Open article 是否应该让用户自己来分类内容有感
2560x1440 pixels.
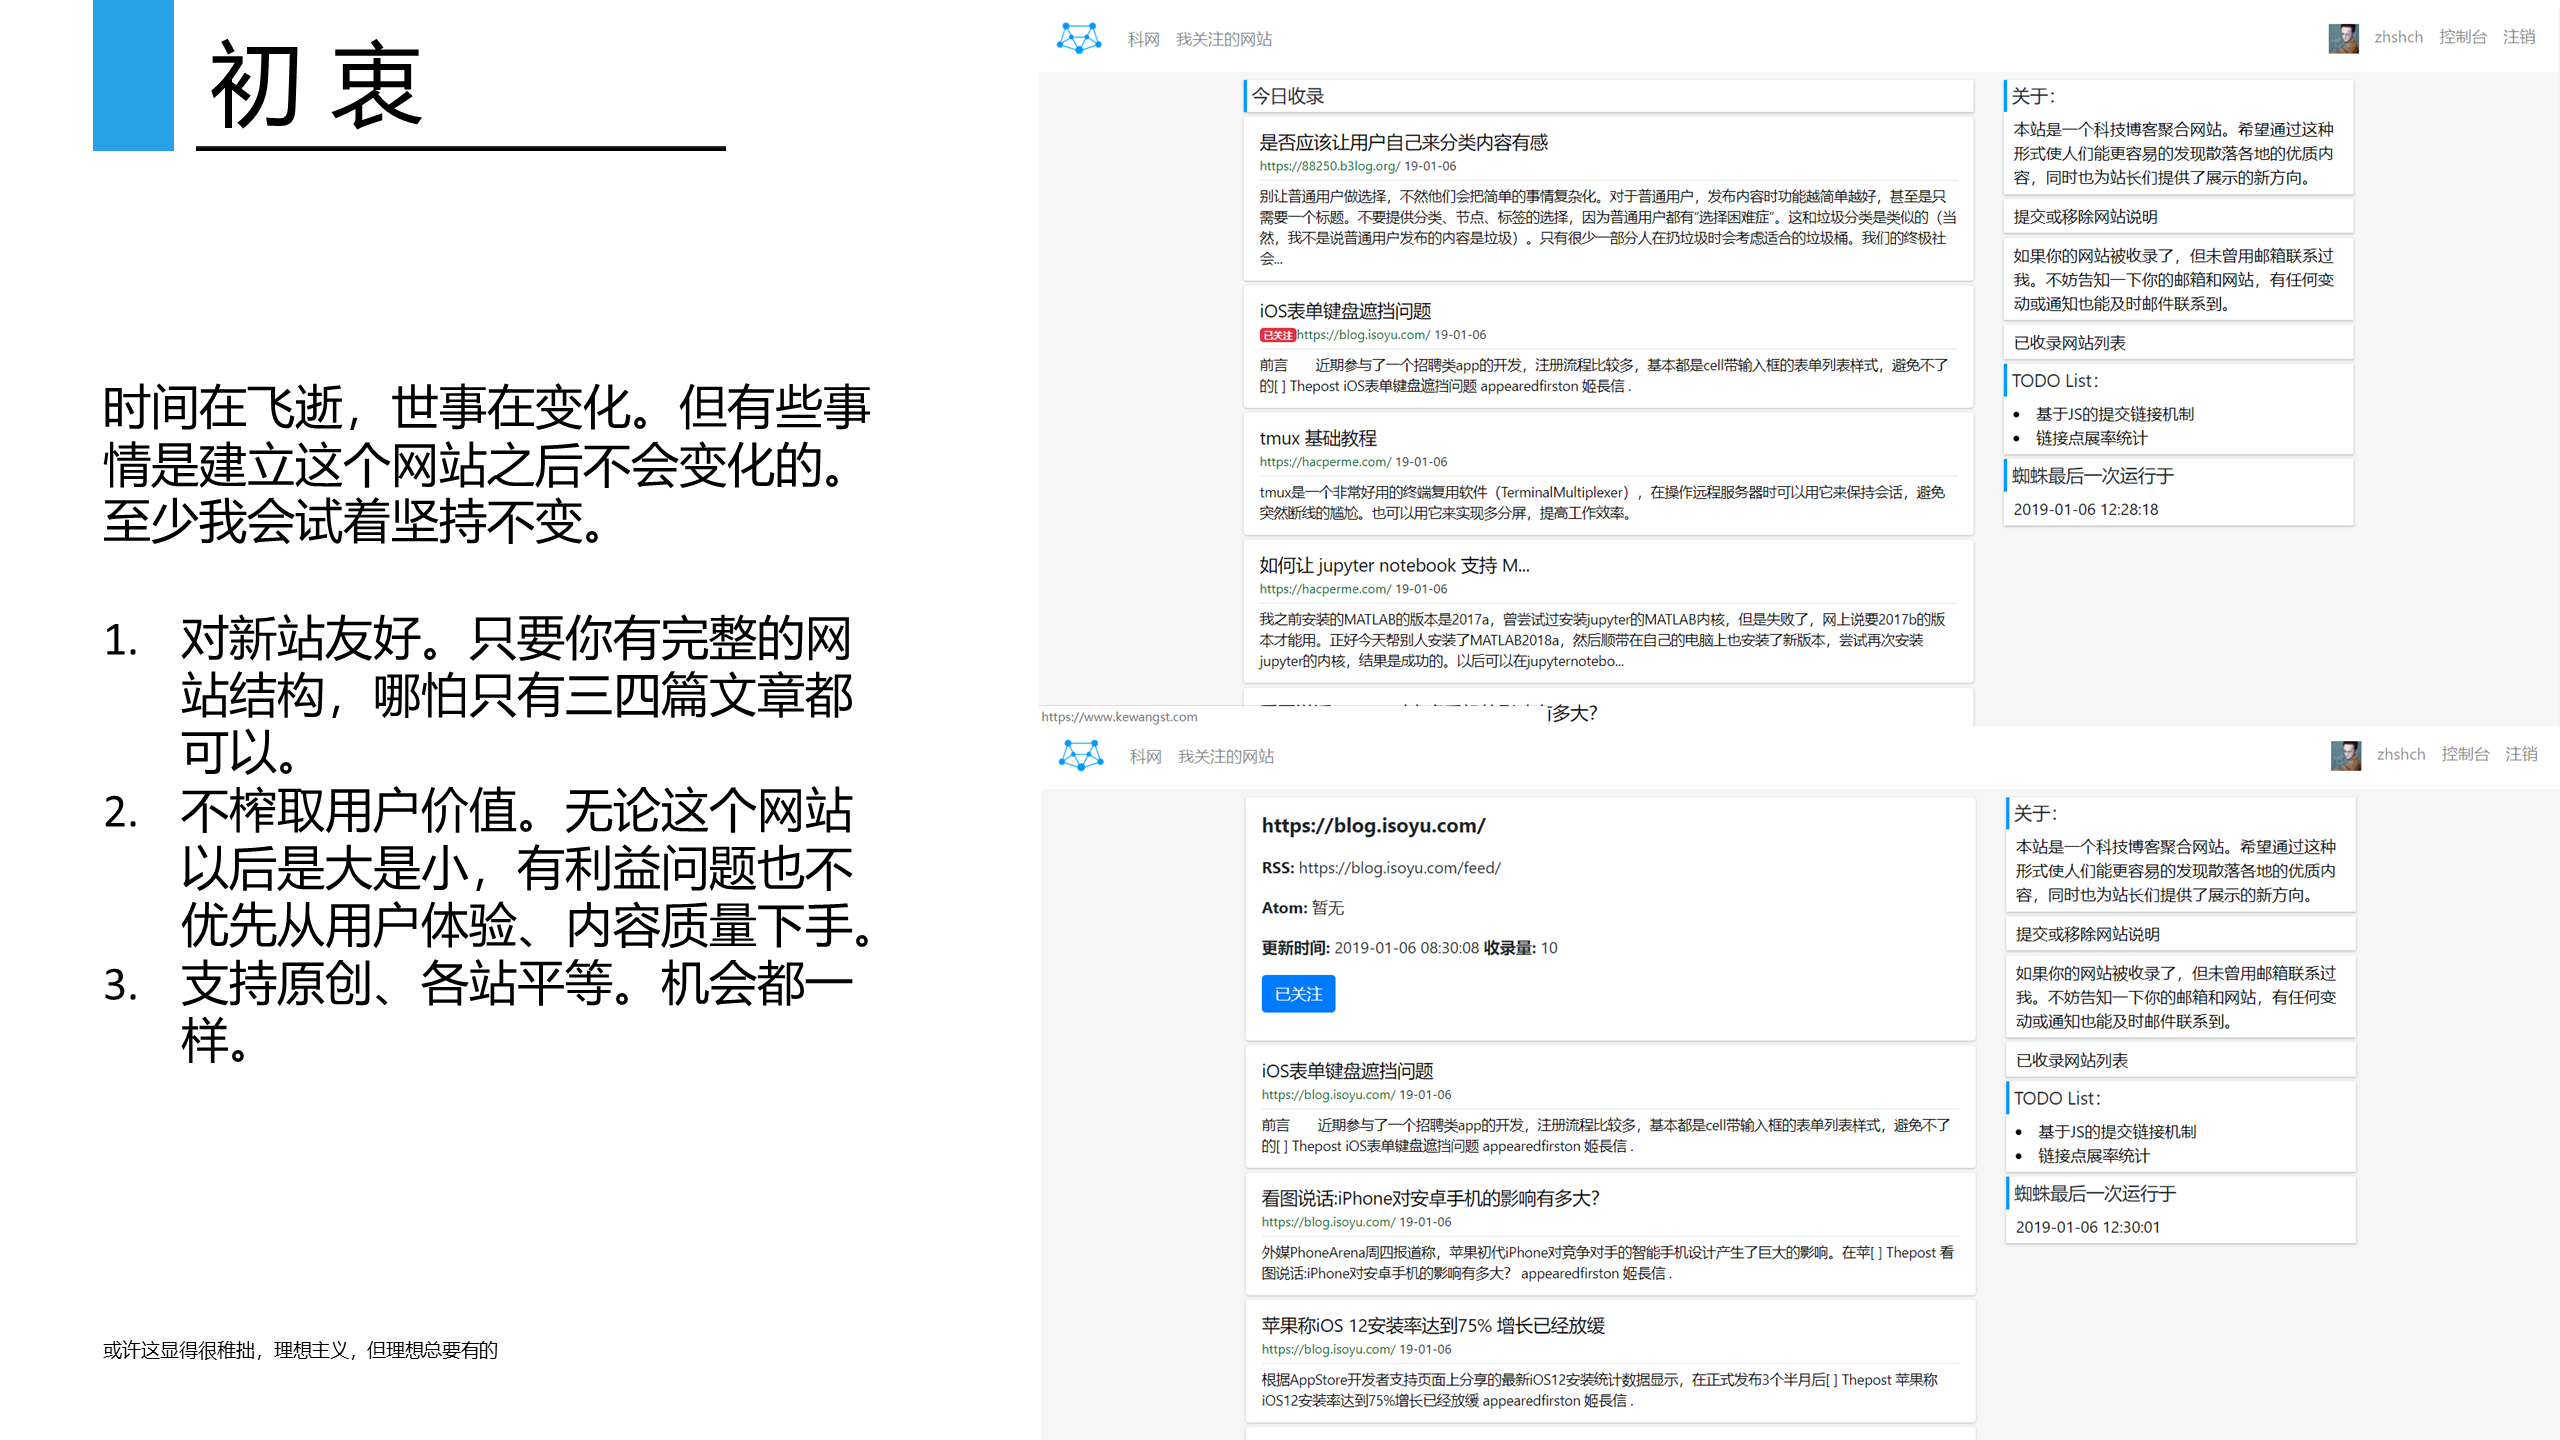pos(1403,142)
